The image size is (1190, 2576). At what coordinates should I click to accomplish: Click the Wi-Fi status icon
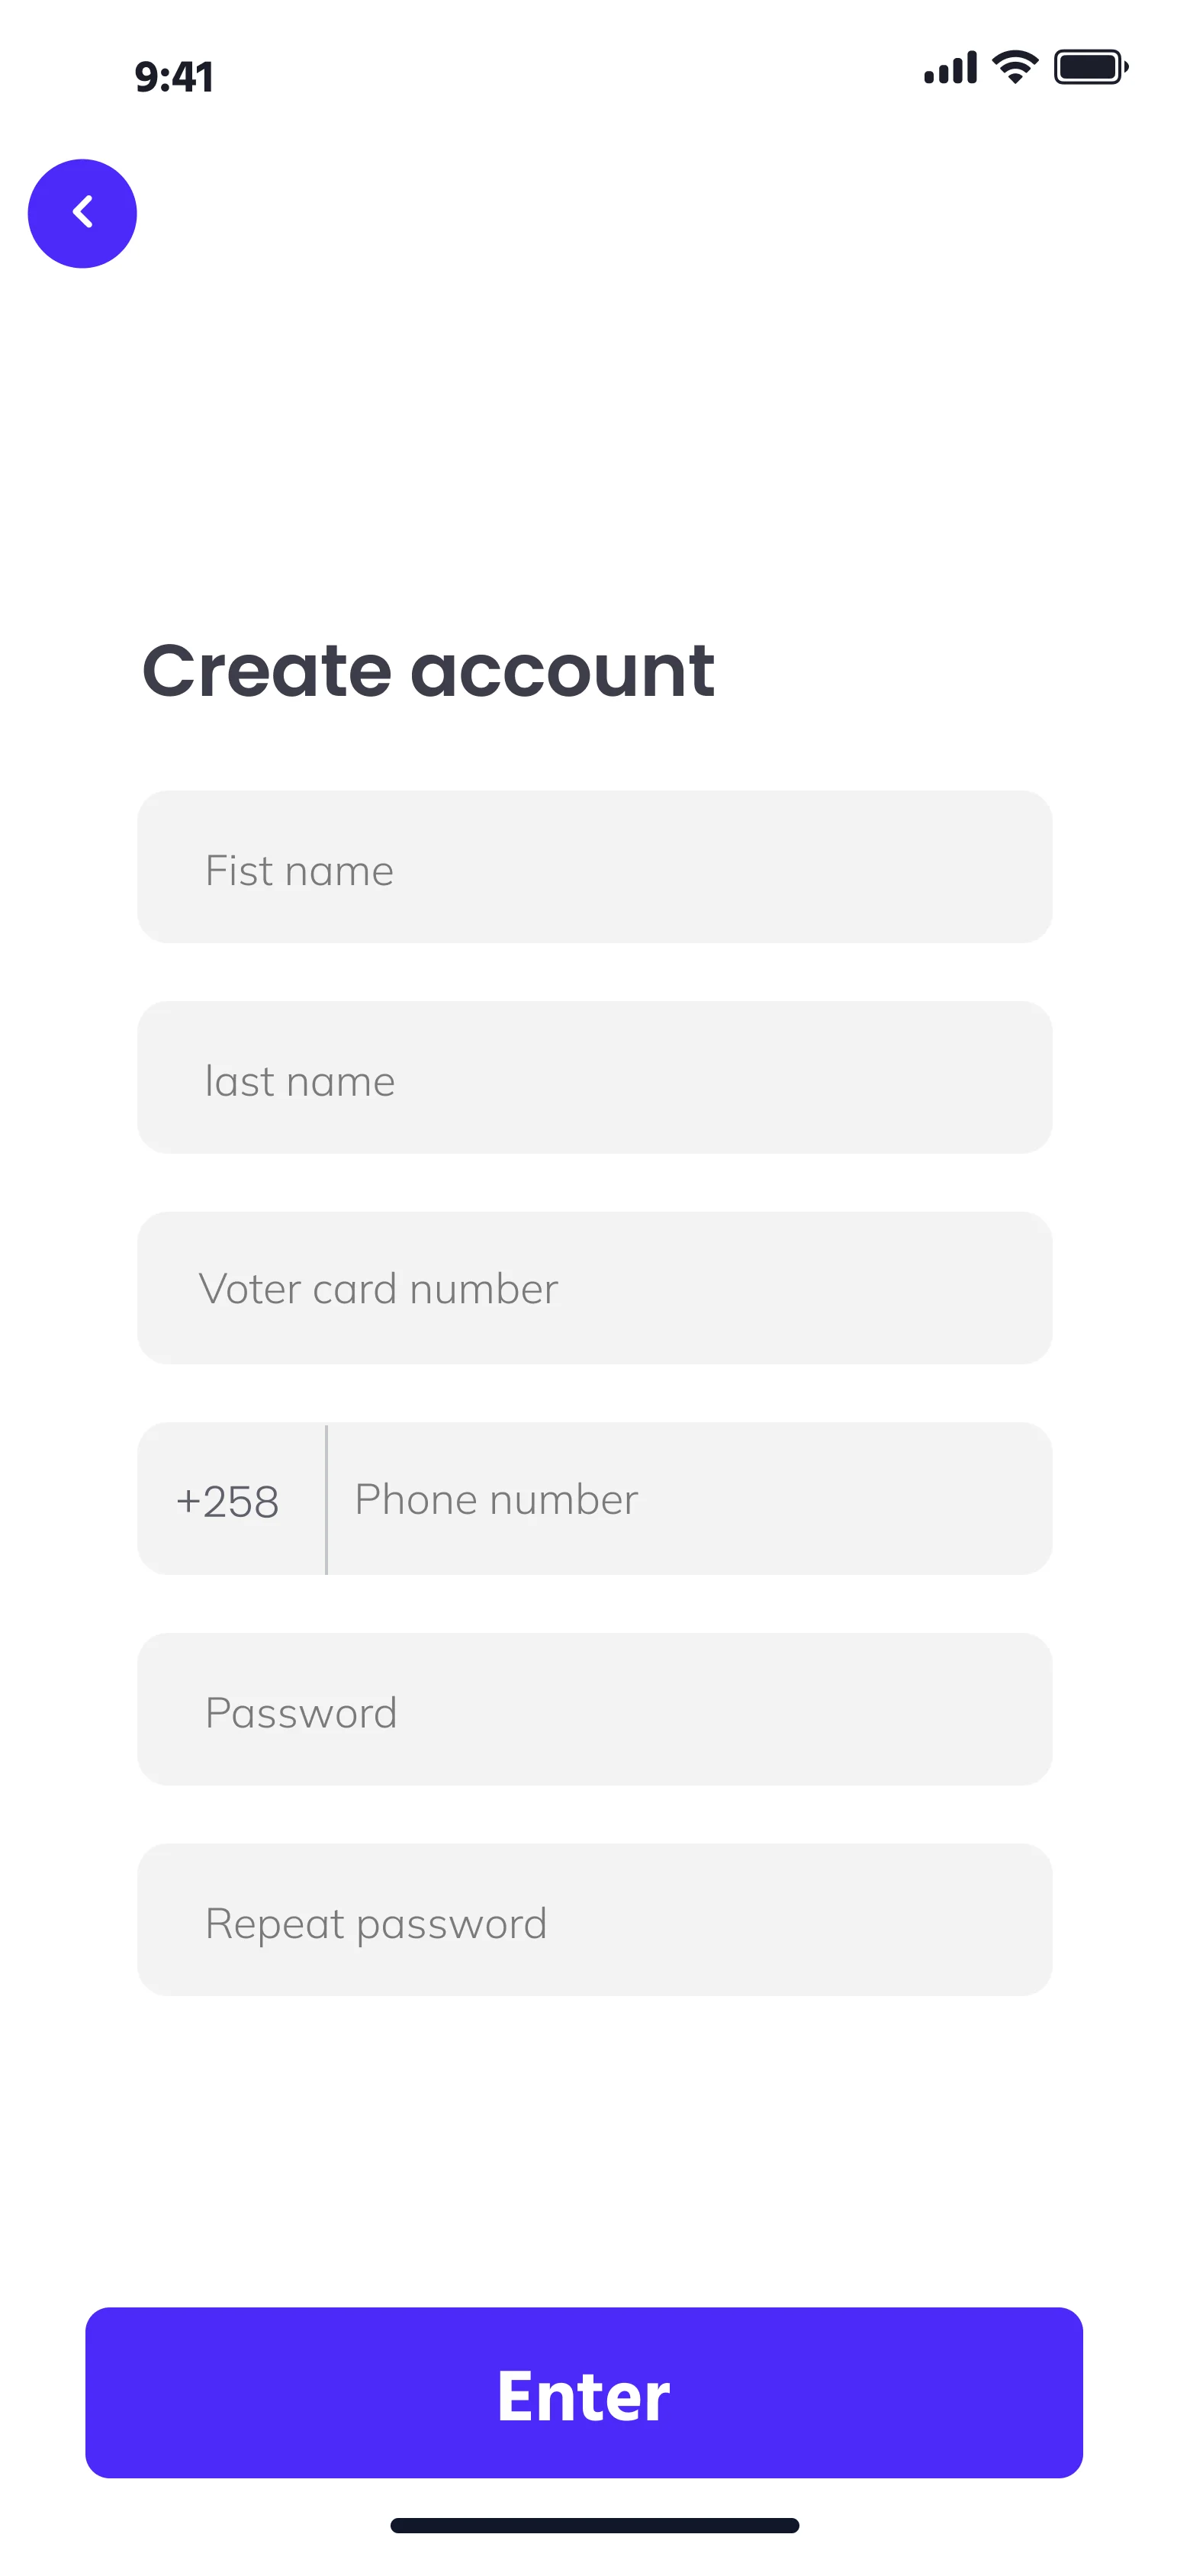coord(1014,67)
